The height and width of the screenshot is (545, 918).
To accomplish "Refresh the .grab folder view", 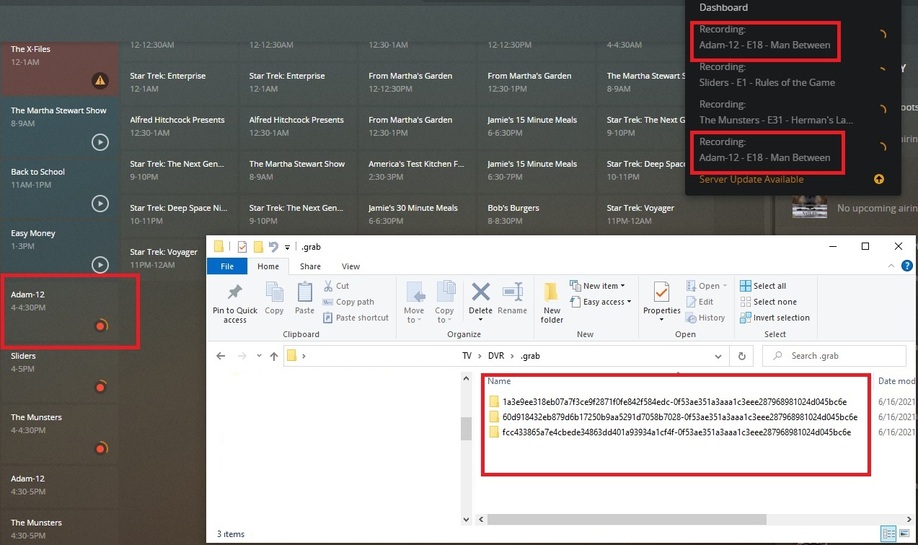I will [742, 356].
